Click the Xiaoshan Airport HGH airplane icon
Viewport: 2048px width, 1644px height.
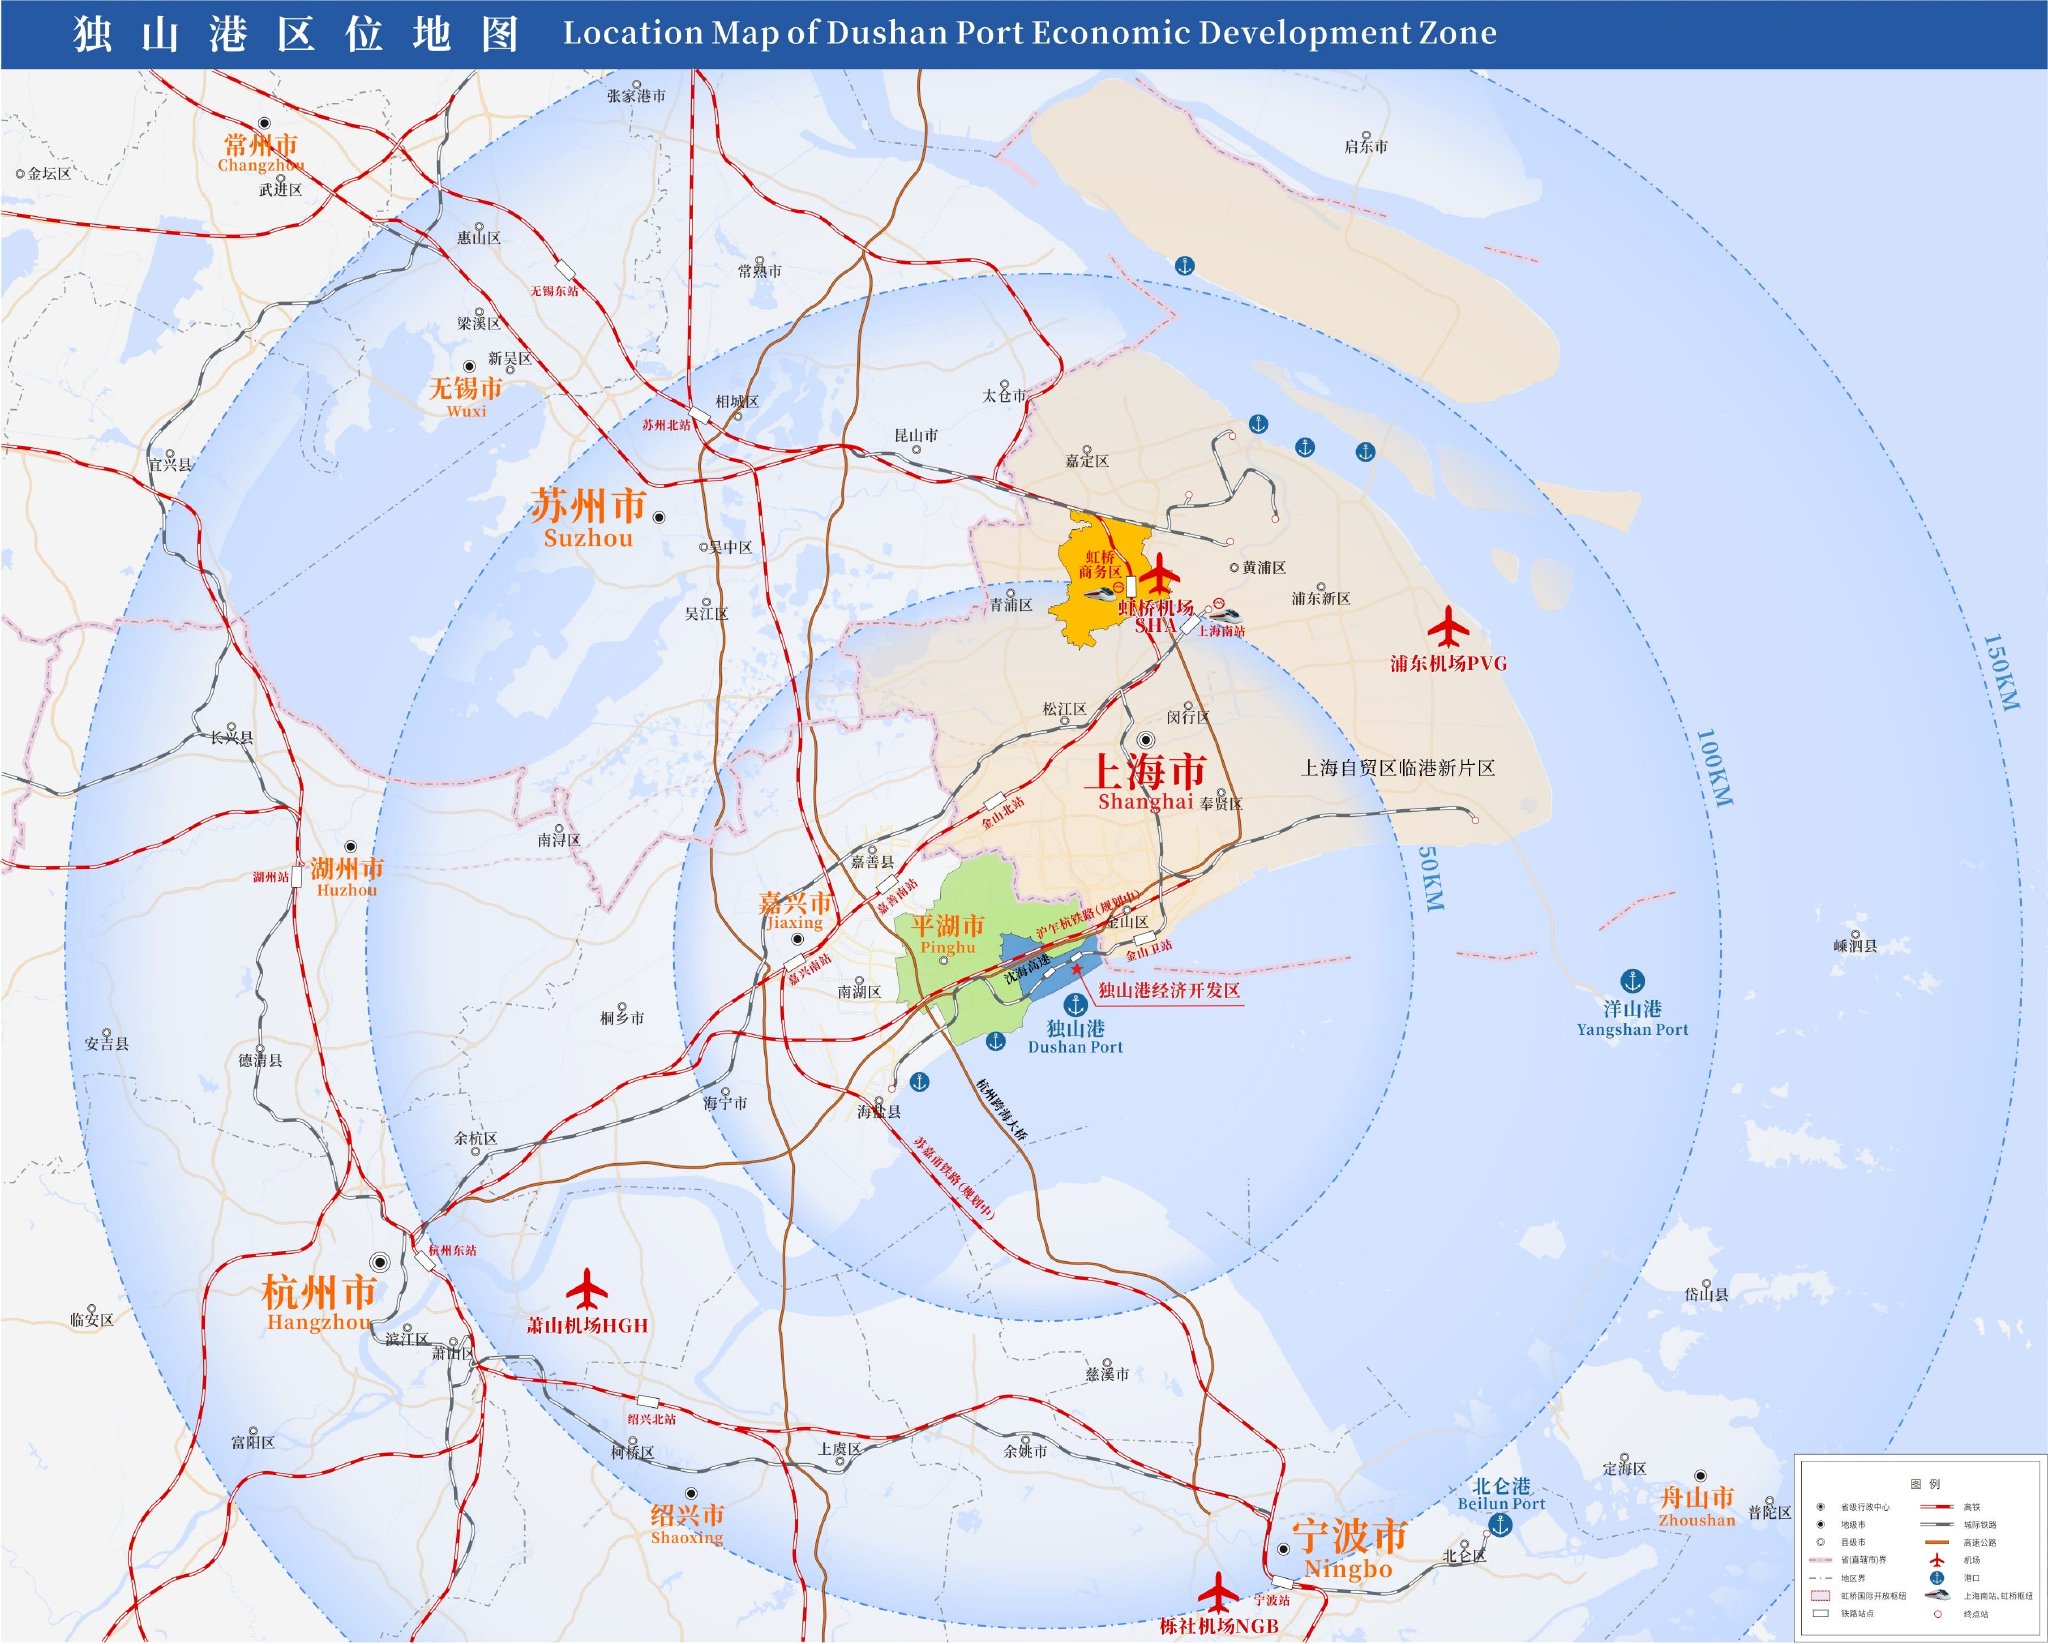587,1289
